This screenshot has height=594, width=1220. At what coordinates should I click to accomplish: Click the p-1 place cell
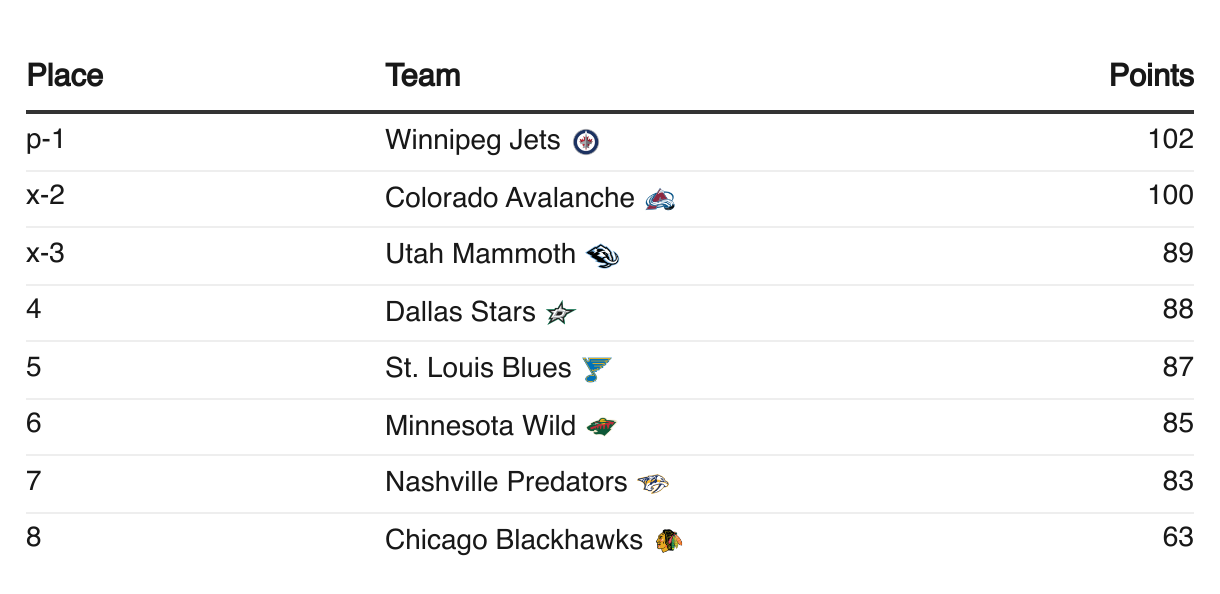45,139
